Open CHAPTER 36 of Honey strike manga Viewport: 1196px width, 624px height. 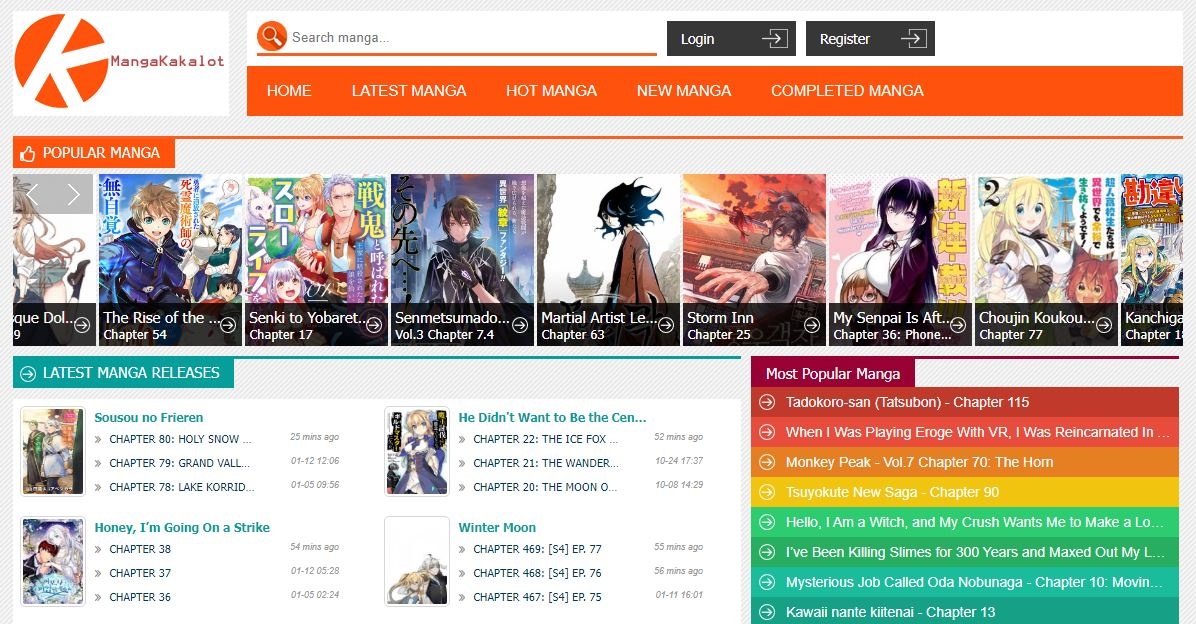140,597
